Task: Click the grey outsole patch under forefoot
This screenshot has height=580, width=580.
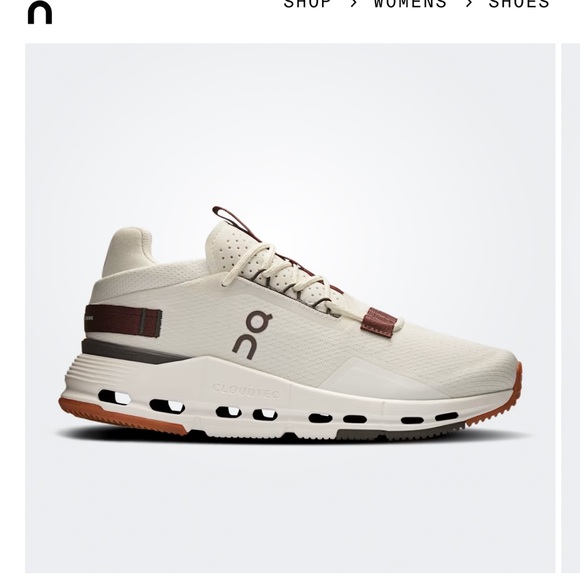Action: 399,431
